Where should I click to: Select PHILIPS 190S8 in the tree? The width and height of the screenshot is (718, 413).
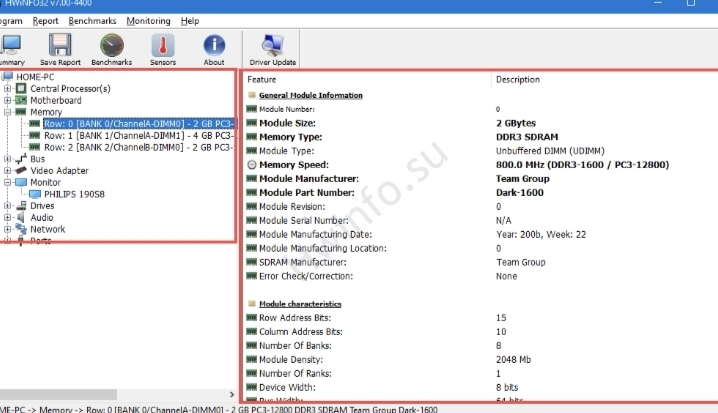point(74,194)
